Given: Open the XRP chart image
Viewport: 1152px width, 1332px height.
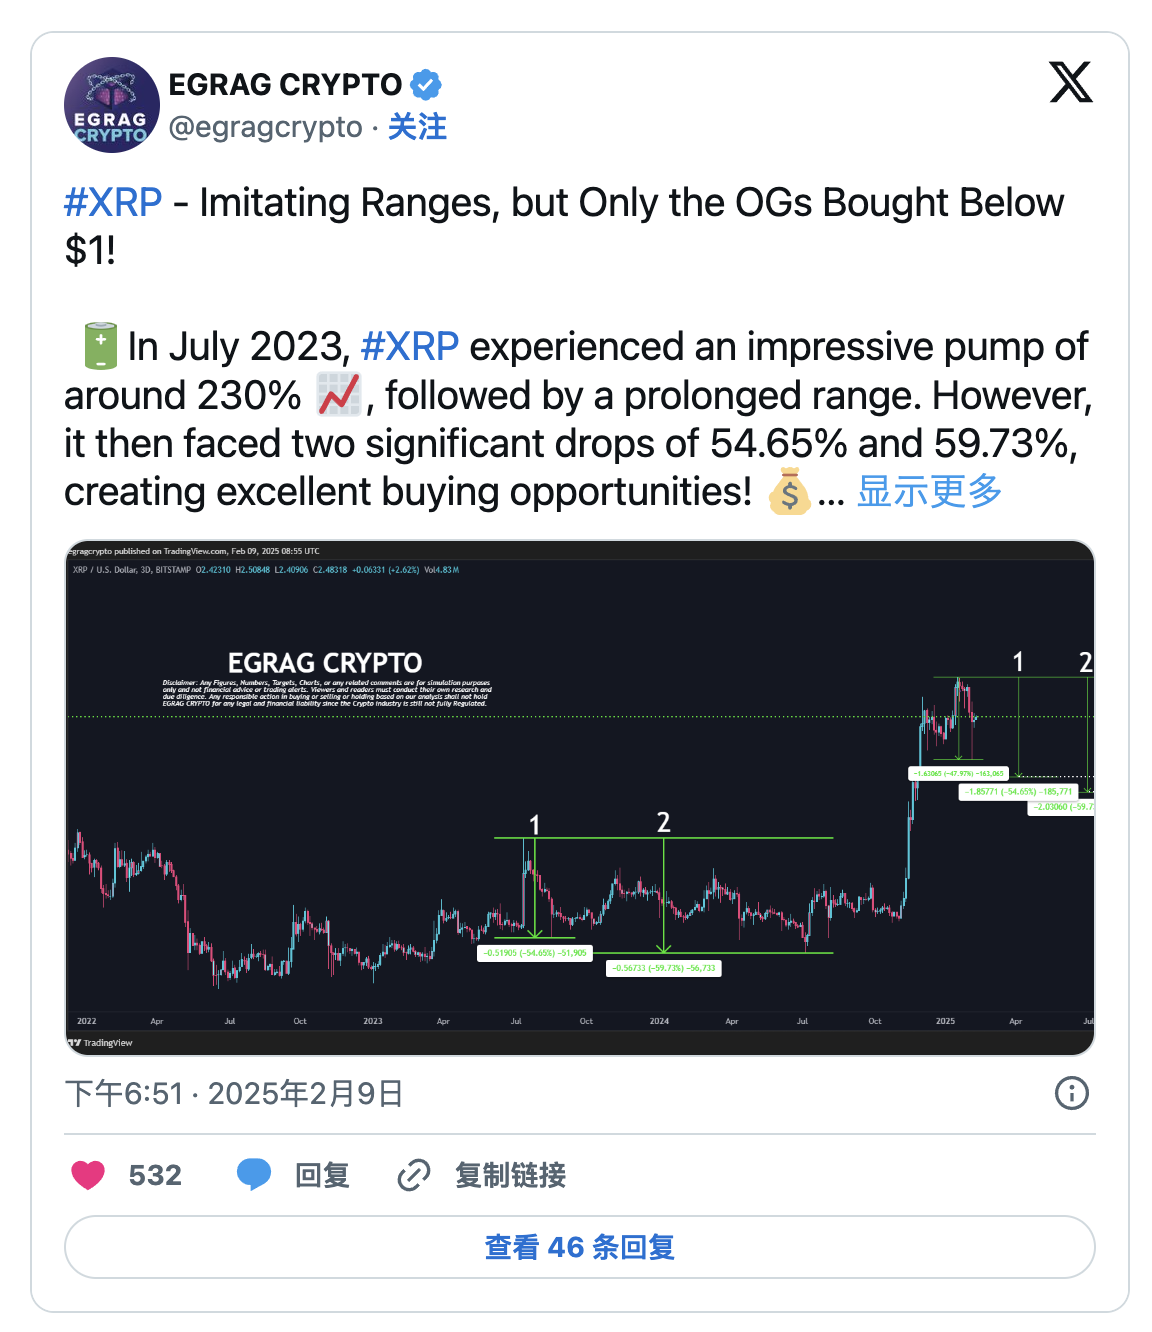Looking at the screenshot, I should point(580,797).
